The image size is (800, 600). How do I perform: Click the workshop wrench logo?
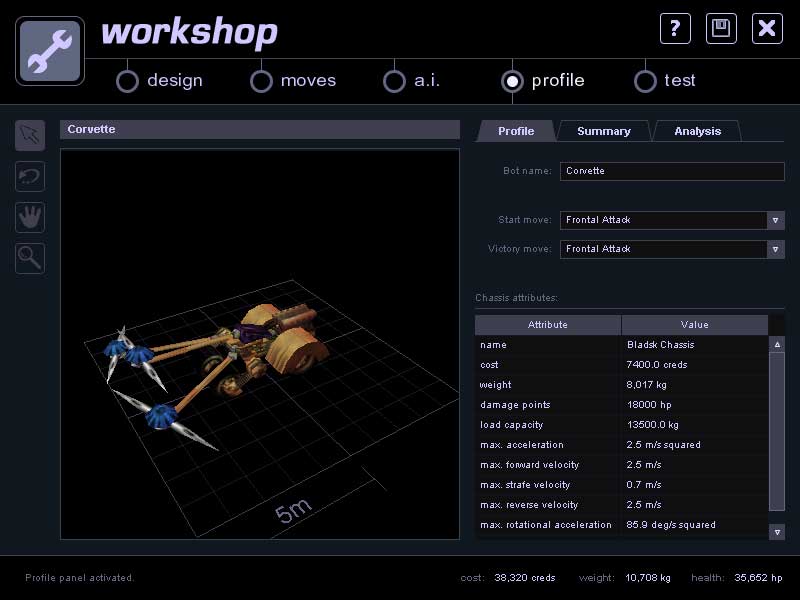click(x=50, y=50)
